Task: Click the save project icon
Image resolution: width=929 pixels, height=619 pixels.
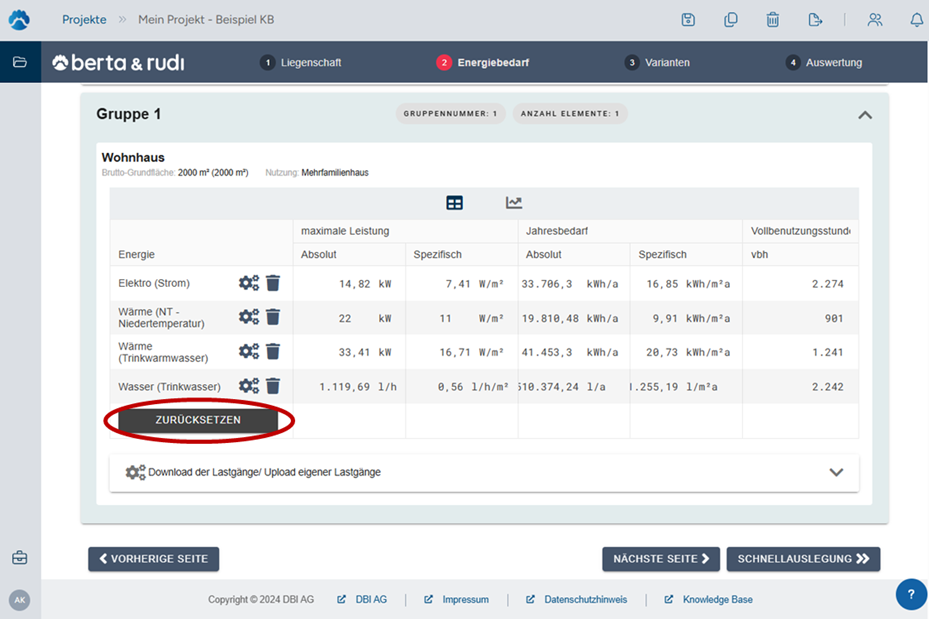Action: tap(688, 20)
